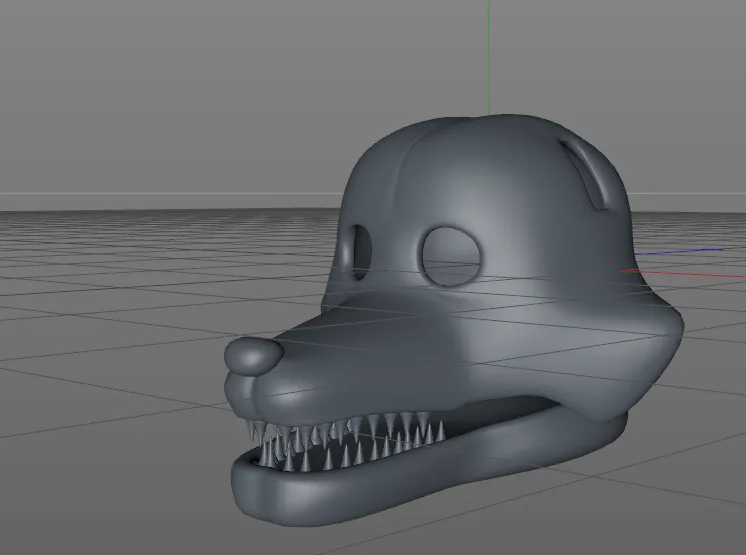The width and height of the screenshot is (746, 555).
Task: Click the ear slot on top of head
Action: [x=584, y=174]
